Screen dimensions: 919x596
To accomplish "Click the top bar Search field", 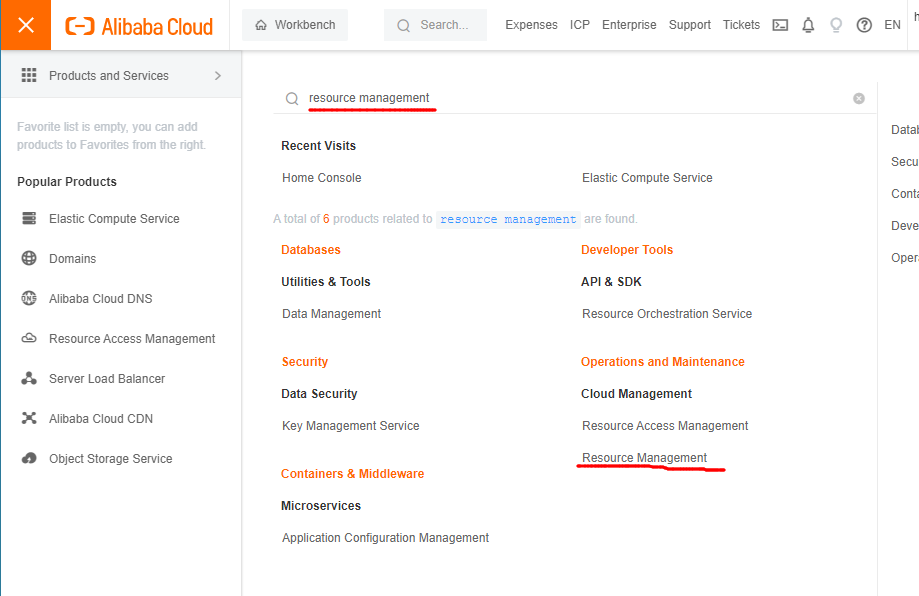I will pos(435,25).
